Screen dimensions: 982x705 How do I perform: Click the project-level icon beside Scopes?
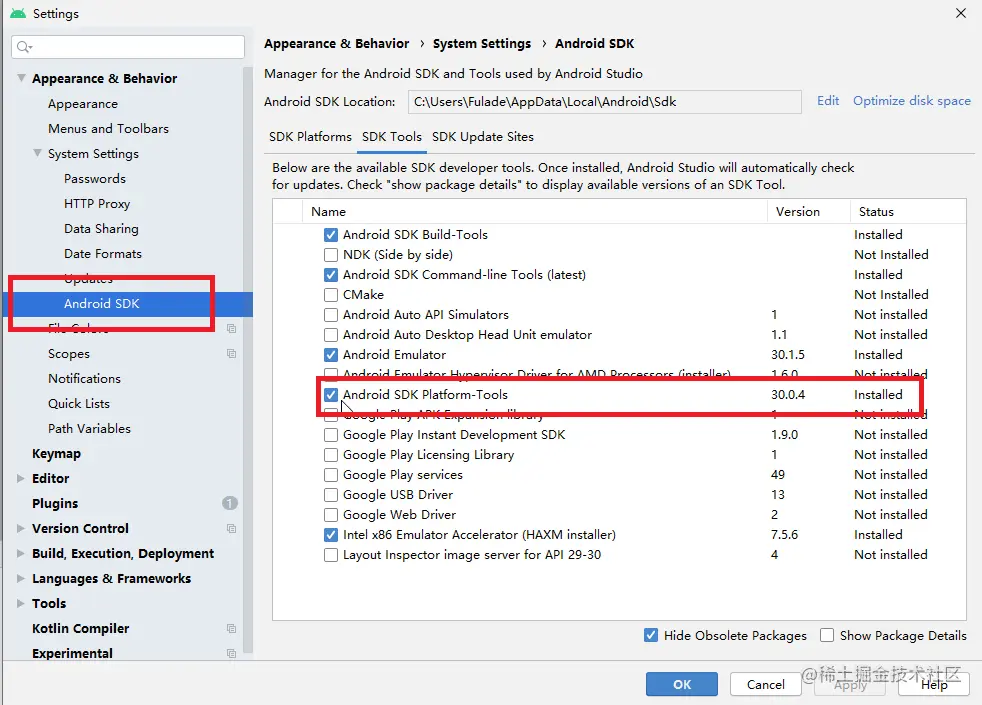click(231, 354)
